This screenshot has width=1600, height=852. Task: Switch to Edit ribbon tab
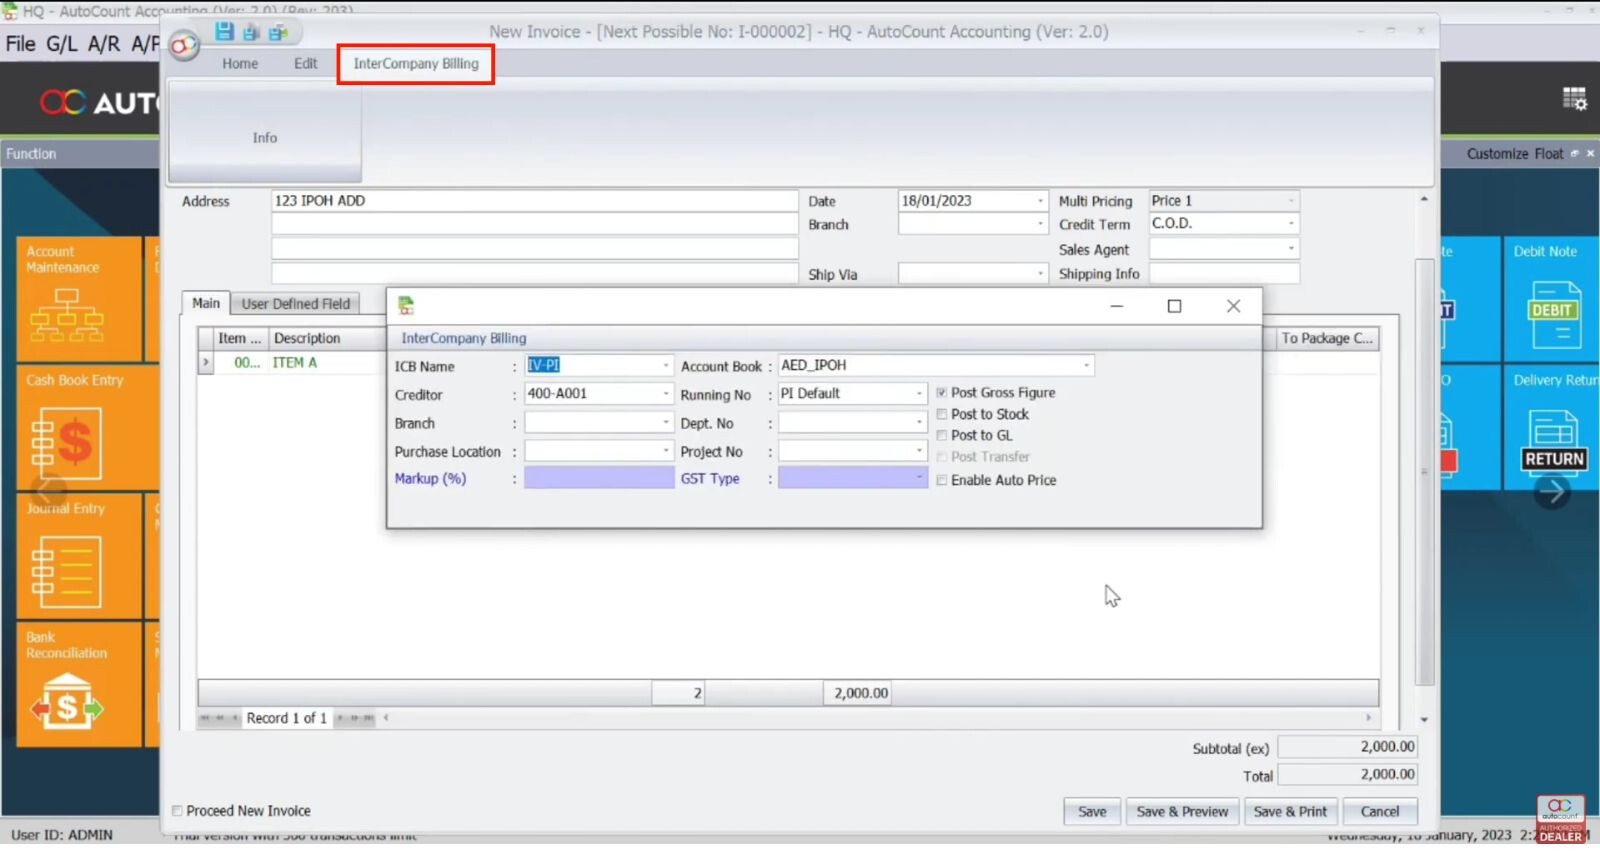tap(305, 64)
